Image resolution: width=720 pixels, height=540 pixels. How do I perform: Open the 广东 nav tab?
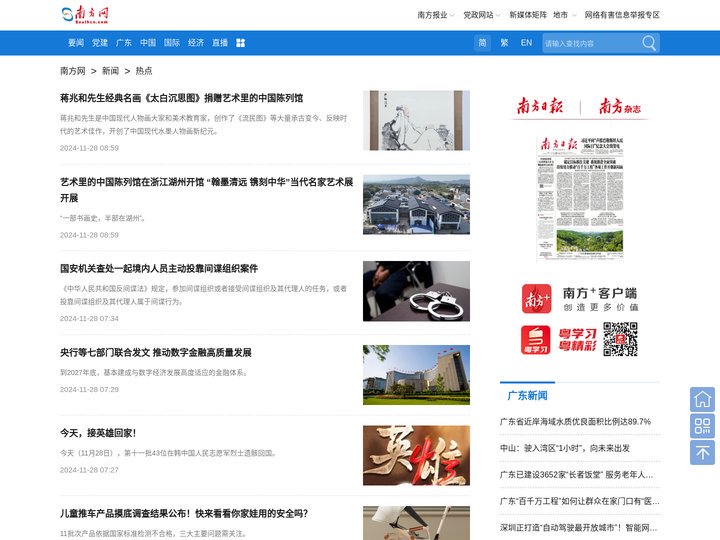(124, 43)
